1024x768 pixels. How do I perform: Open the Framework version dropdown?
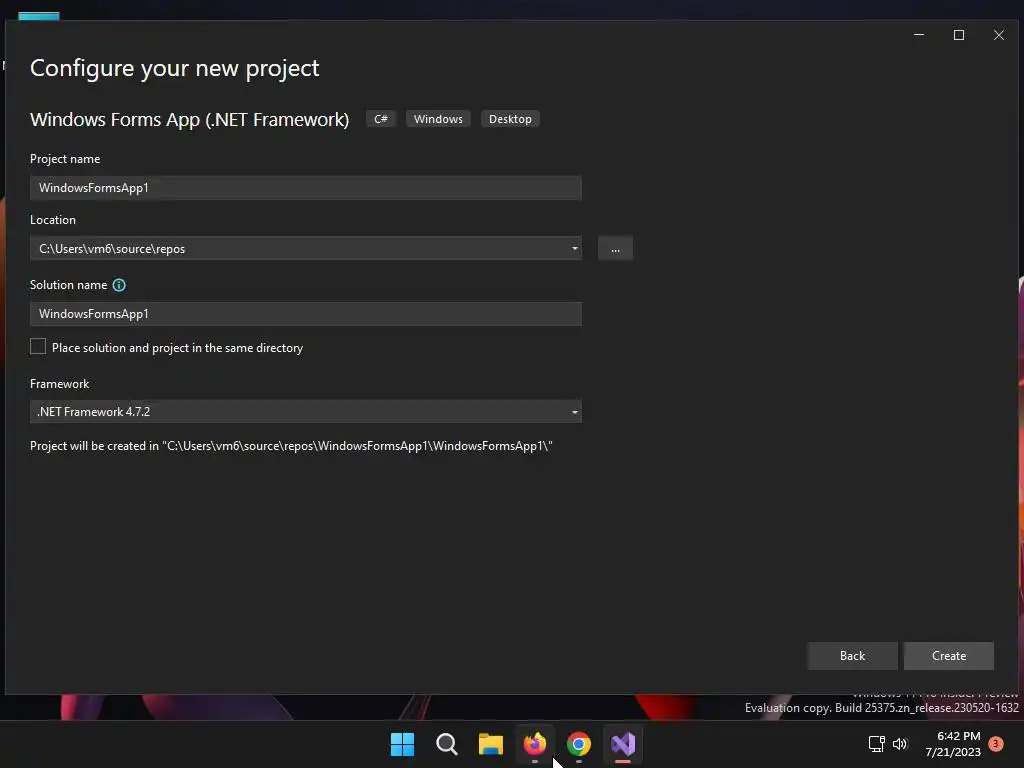(x=306, y=411)
